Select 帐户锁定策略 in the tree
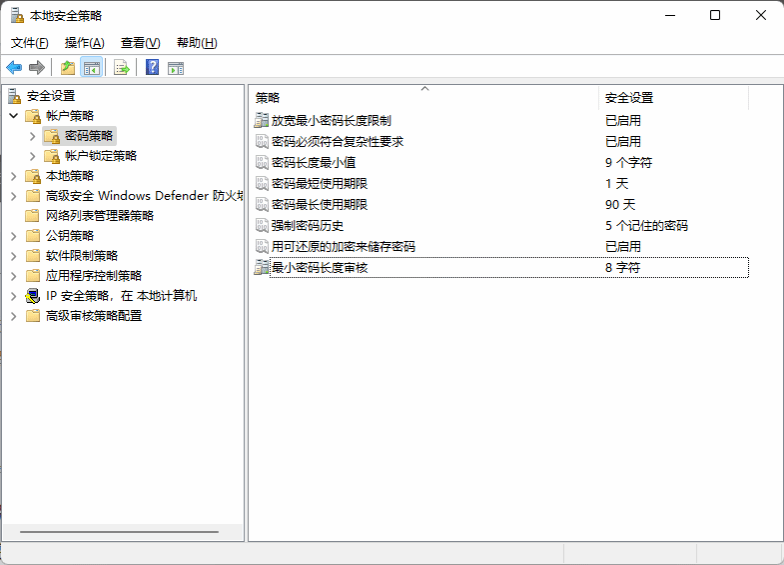Viewport: 784px width, 565px height. pos(101,156)
